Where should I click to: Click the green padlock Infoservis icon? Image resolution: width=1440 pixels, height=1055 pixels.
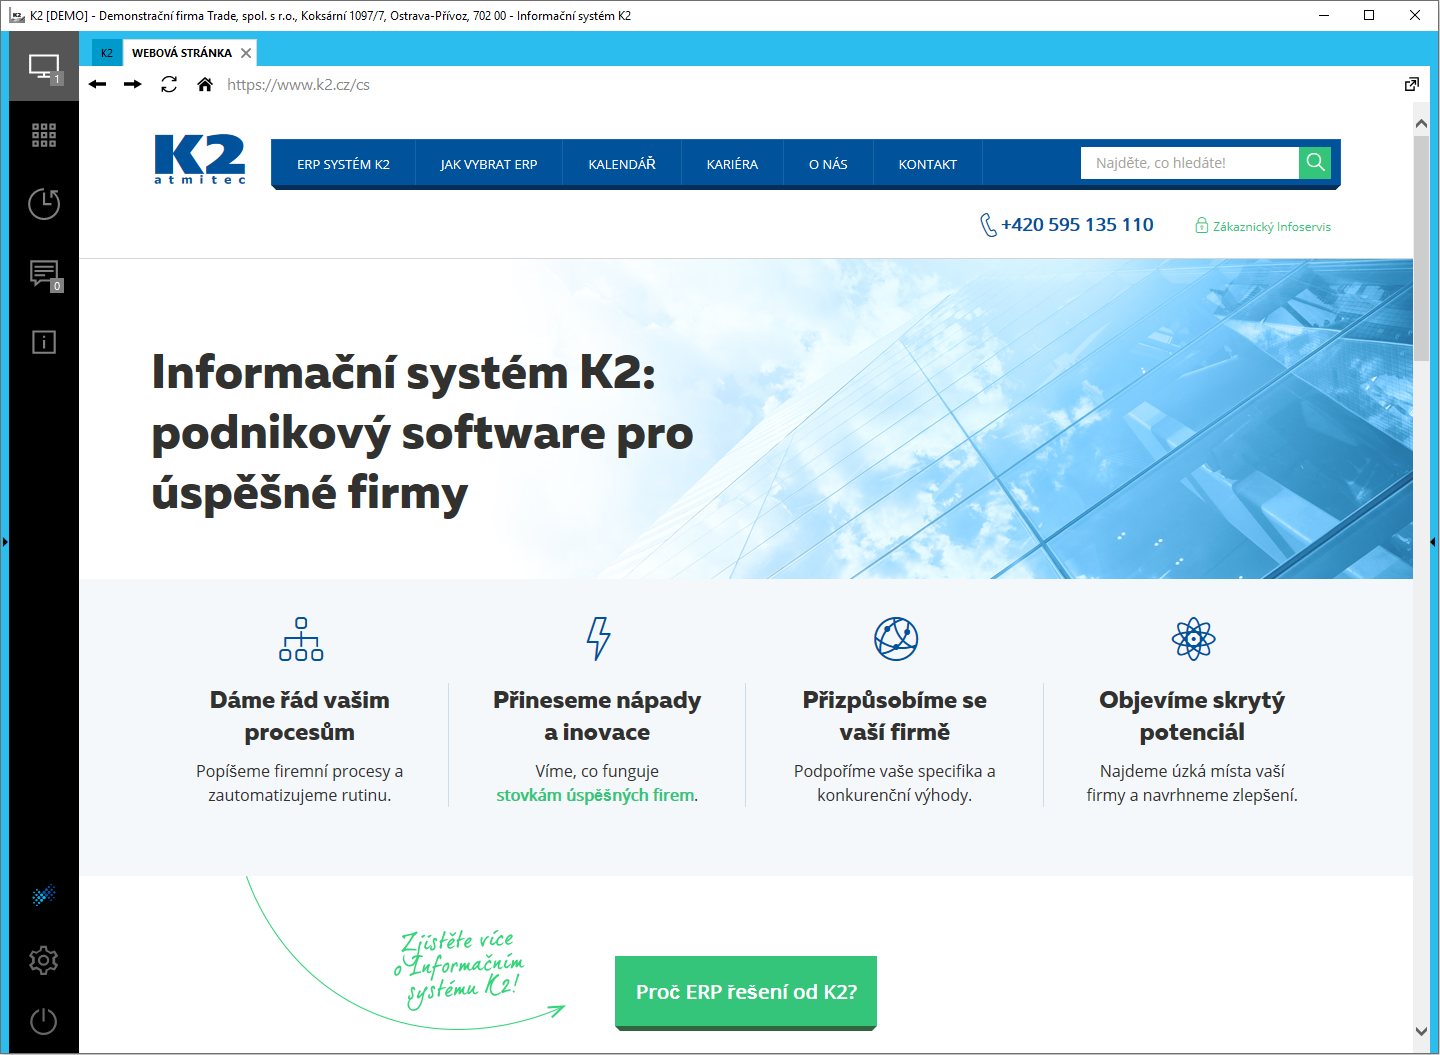(1202, 226)
